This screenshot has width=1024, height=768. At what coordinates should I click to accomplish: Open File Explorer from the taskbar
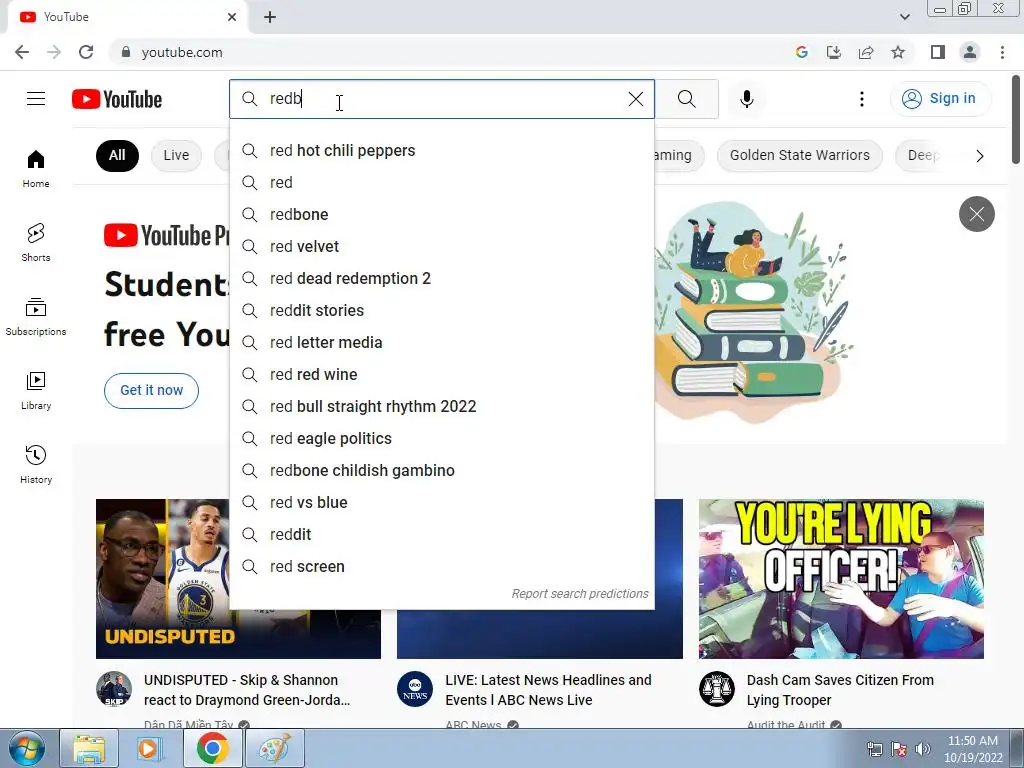89,748
